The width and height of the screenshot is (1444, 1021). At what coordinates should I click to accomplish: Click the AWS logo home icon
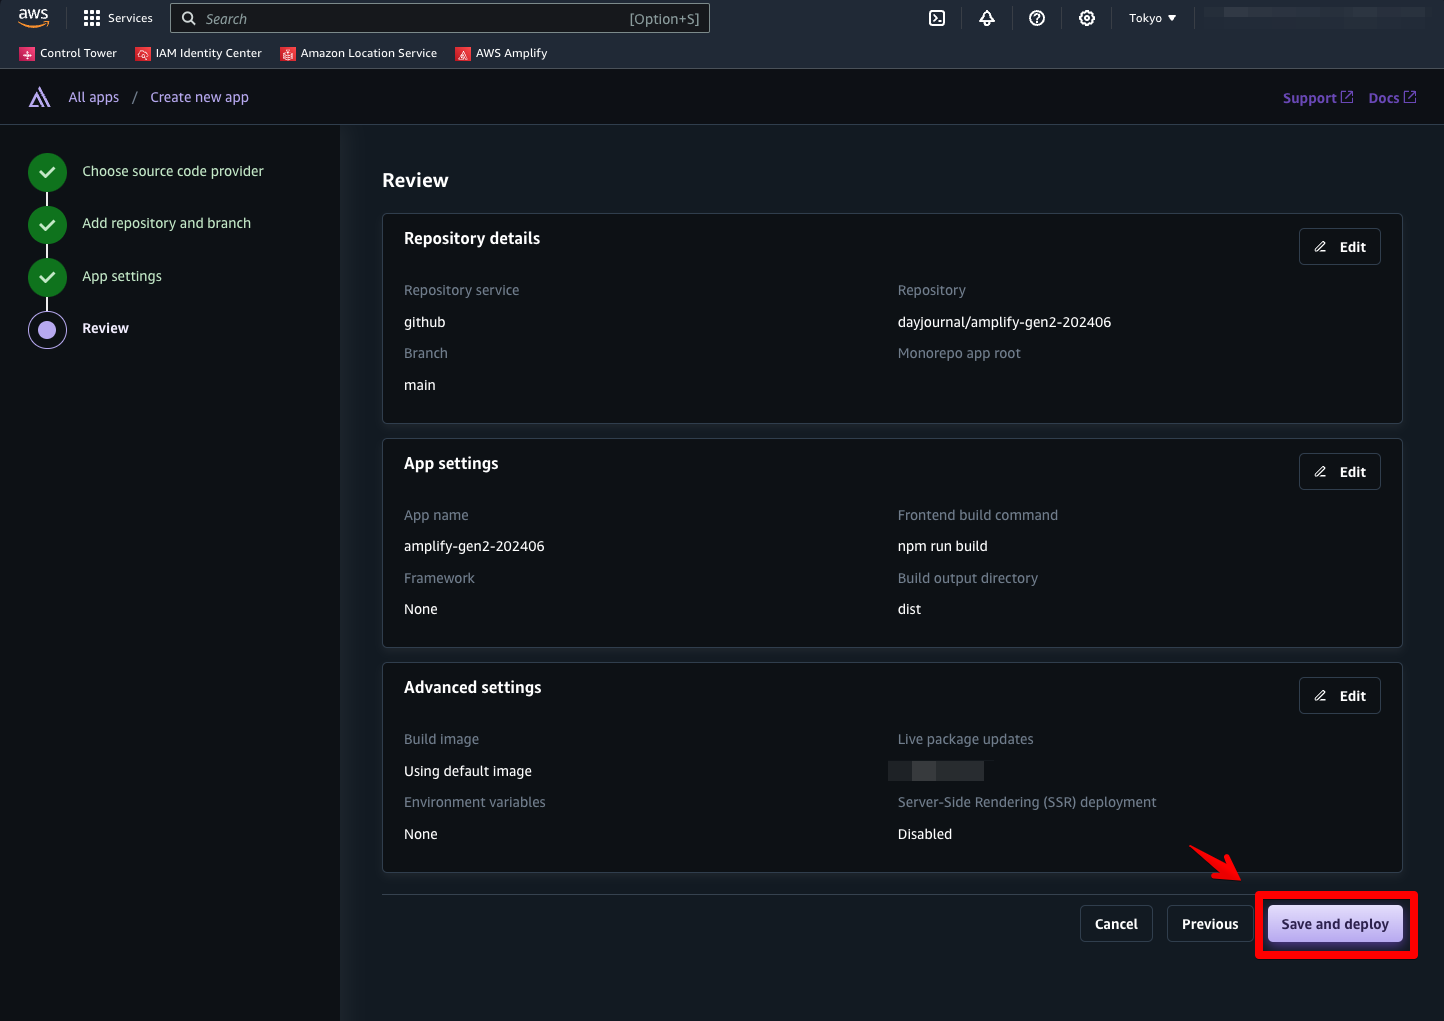click(x=33, y=18)
